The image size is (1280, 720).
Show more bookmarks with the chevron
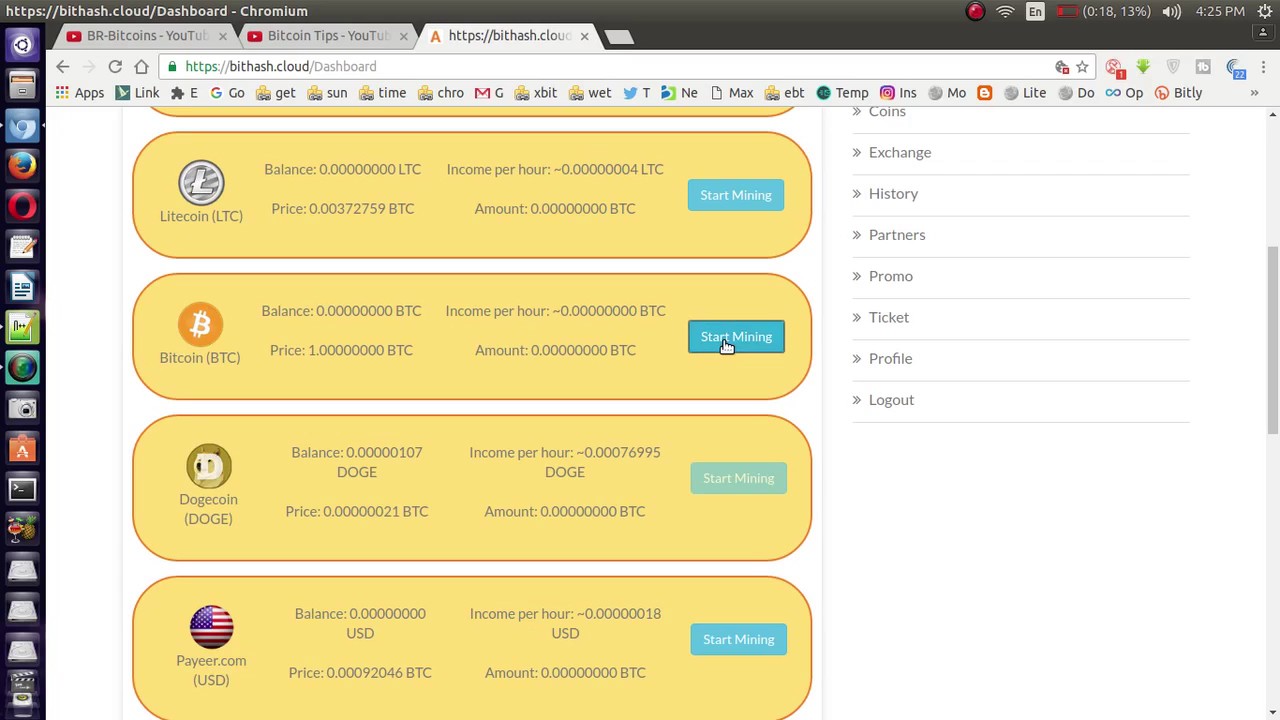[x=1254, y=93]
